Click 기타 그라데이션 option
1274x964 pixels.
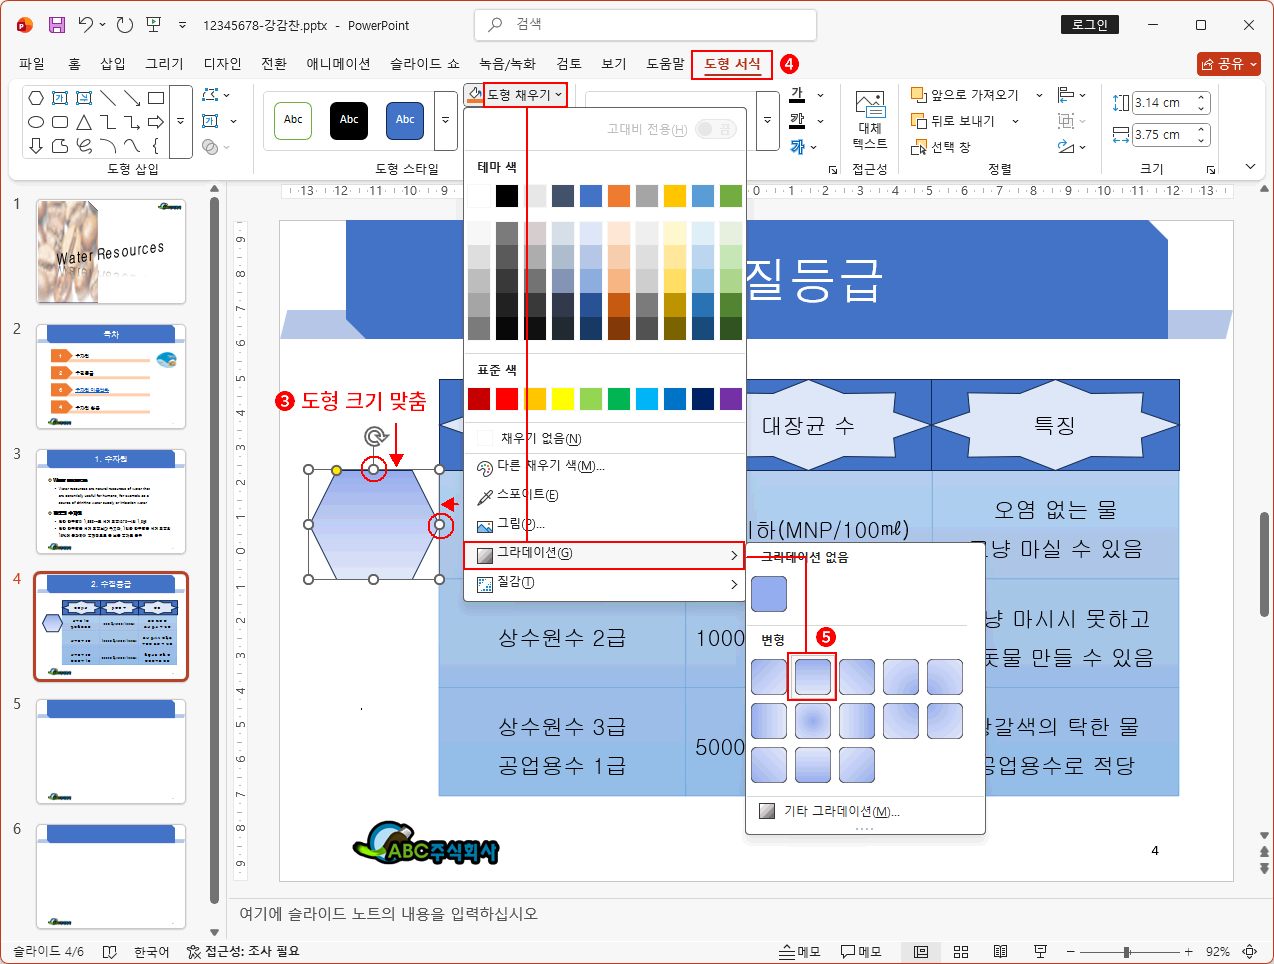click(840, 811)
